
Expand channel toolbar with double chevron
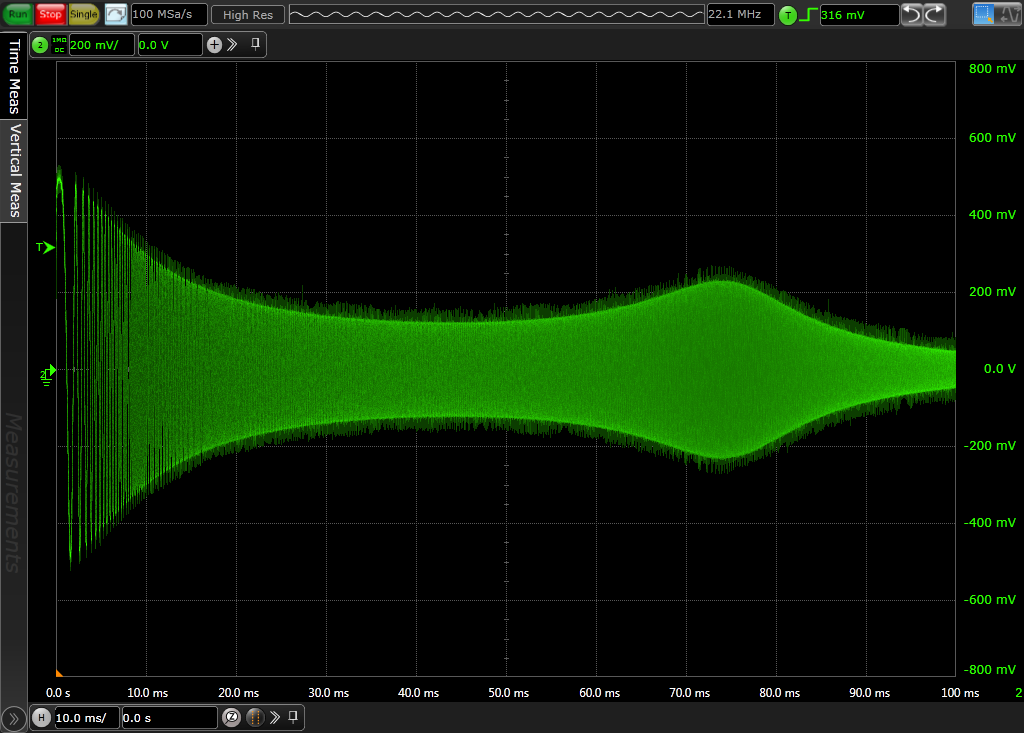(x=232, y=45)
